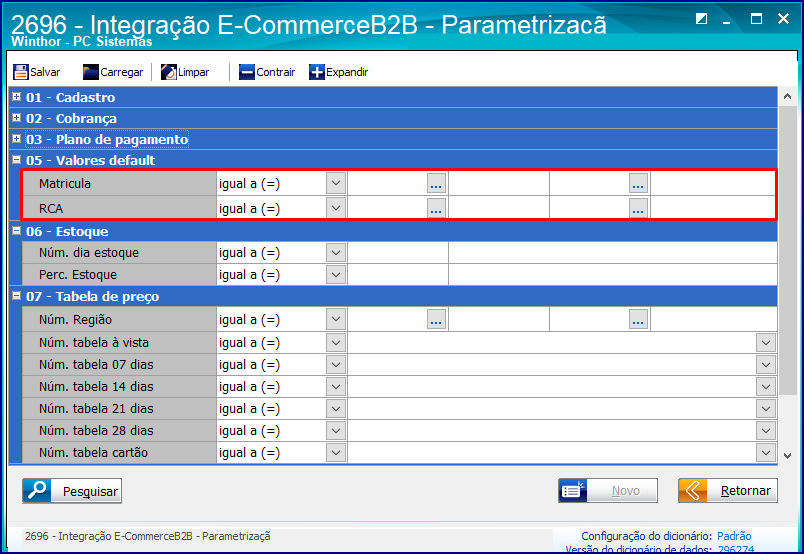Open first lookup button in Matricula row

point(436,184)
